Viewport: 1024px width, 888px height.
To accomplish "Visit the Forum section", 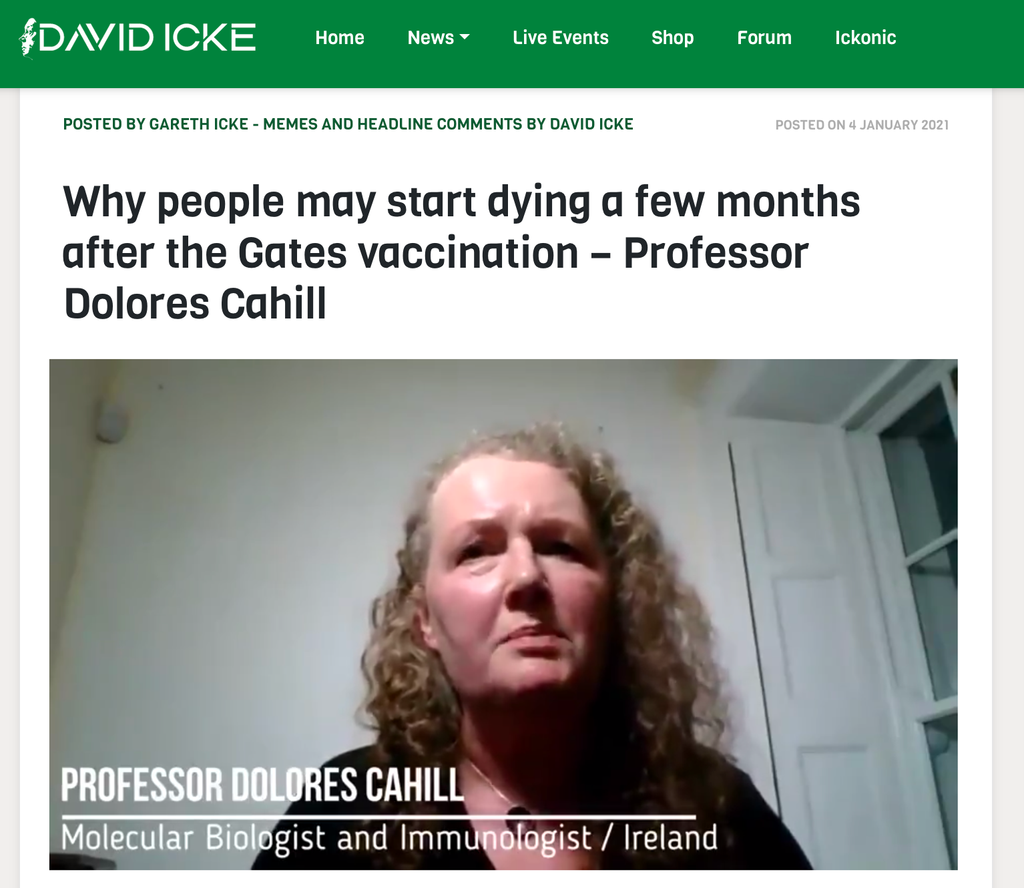I will pos(764,38).
